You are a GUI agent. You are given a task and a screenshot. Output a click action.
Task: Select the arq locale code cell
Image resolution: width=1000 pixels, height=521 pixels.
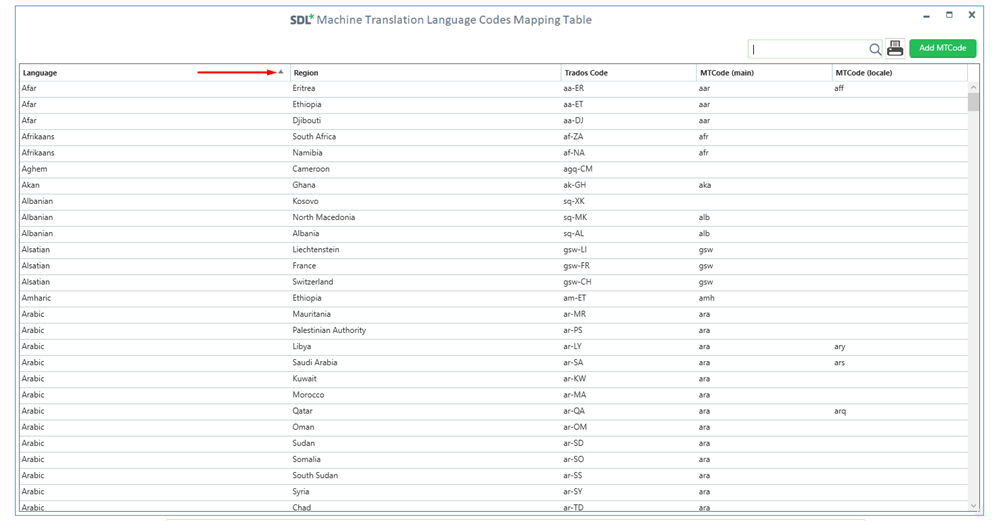840,411
